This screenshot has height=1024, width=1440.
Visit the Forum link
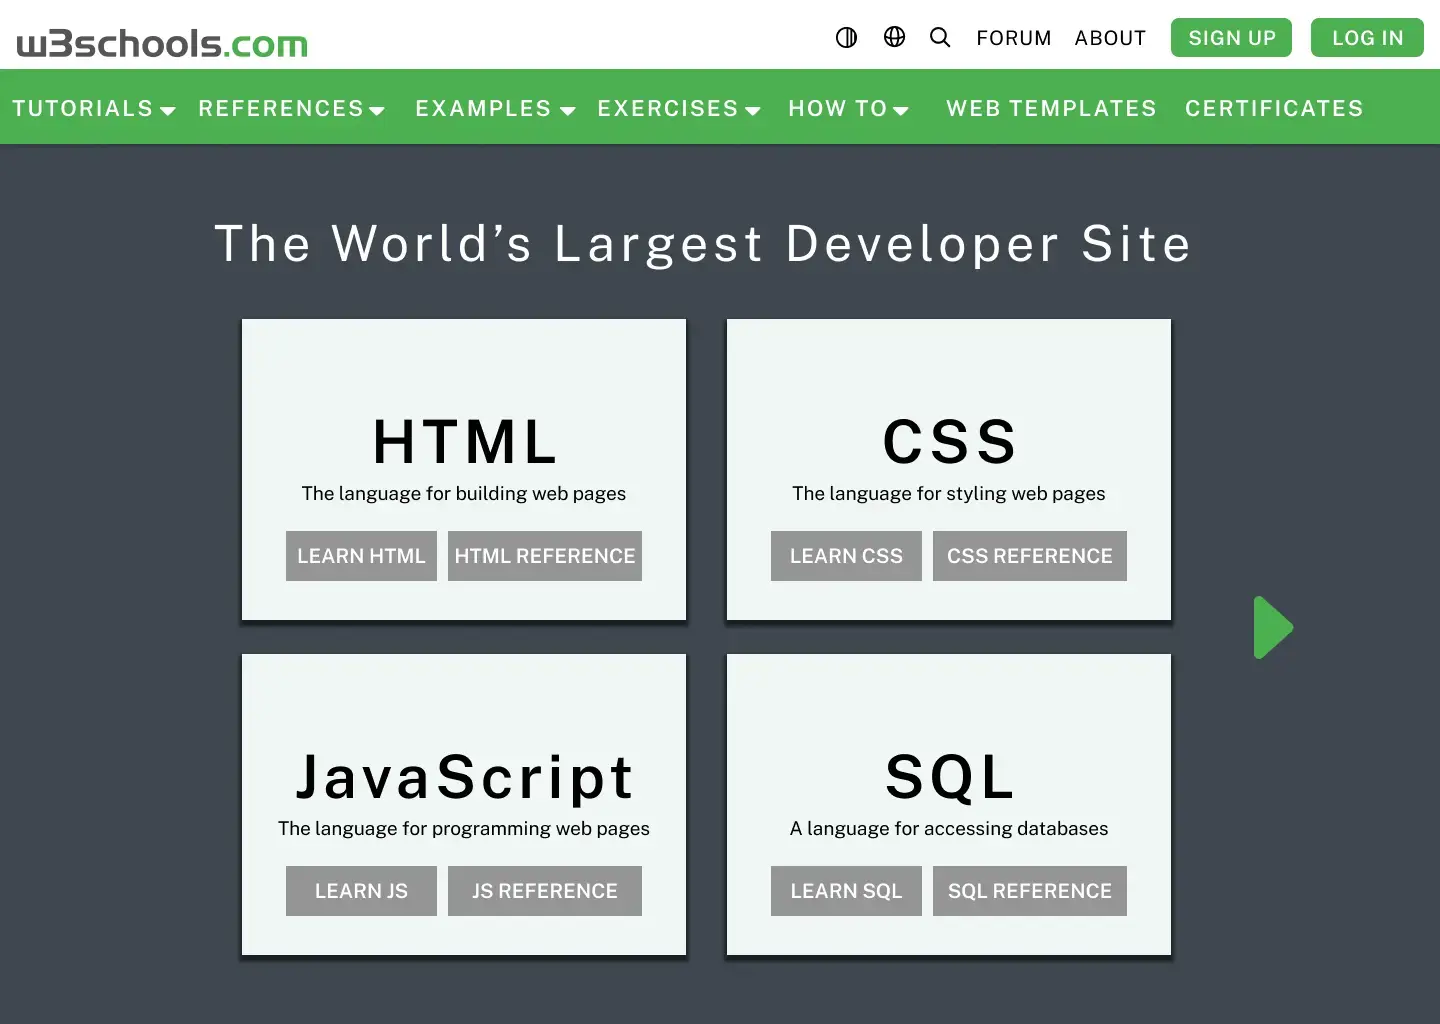point(1014,38)
